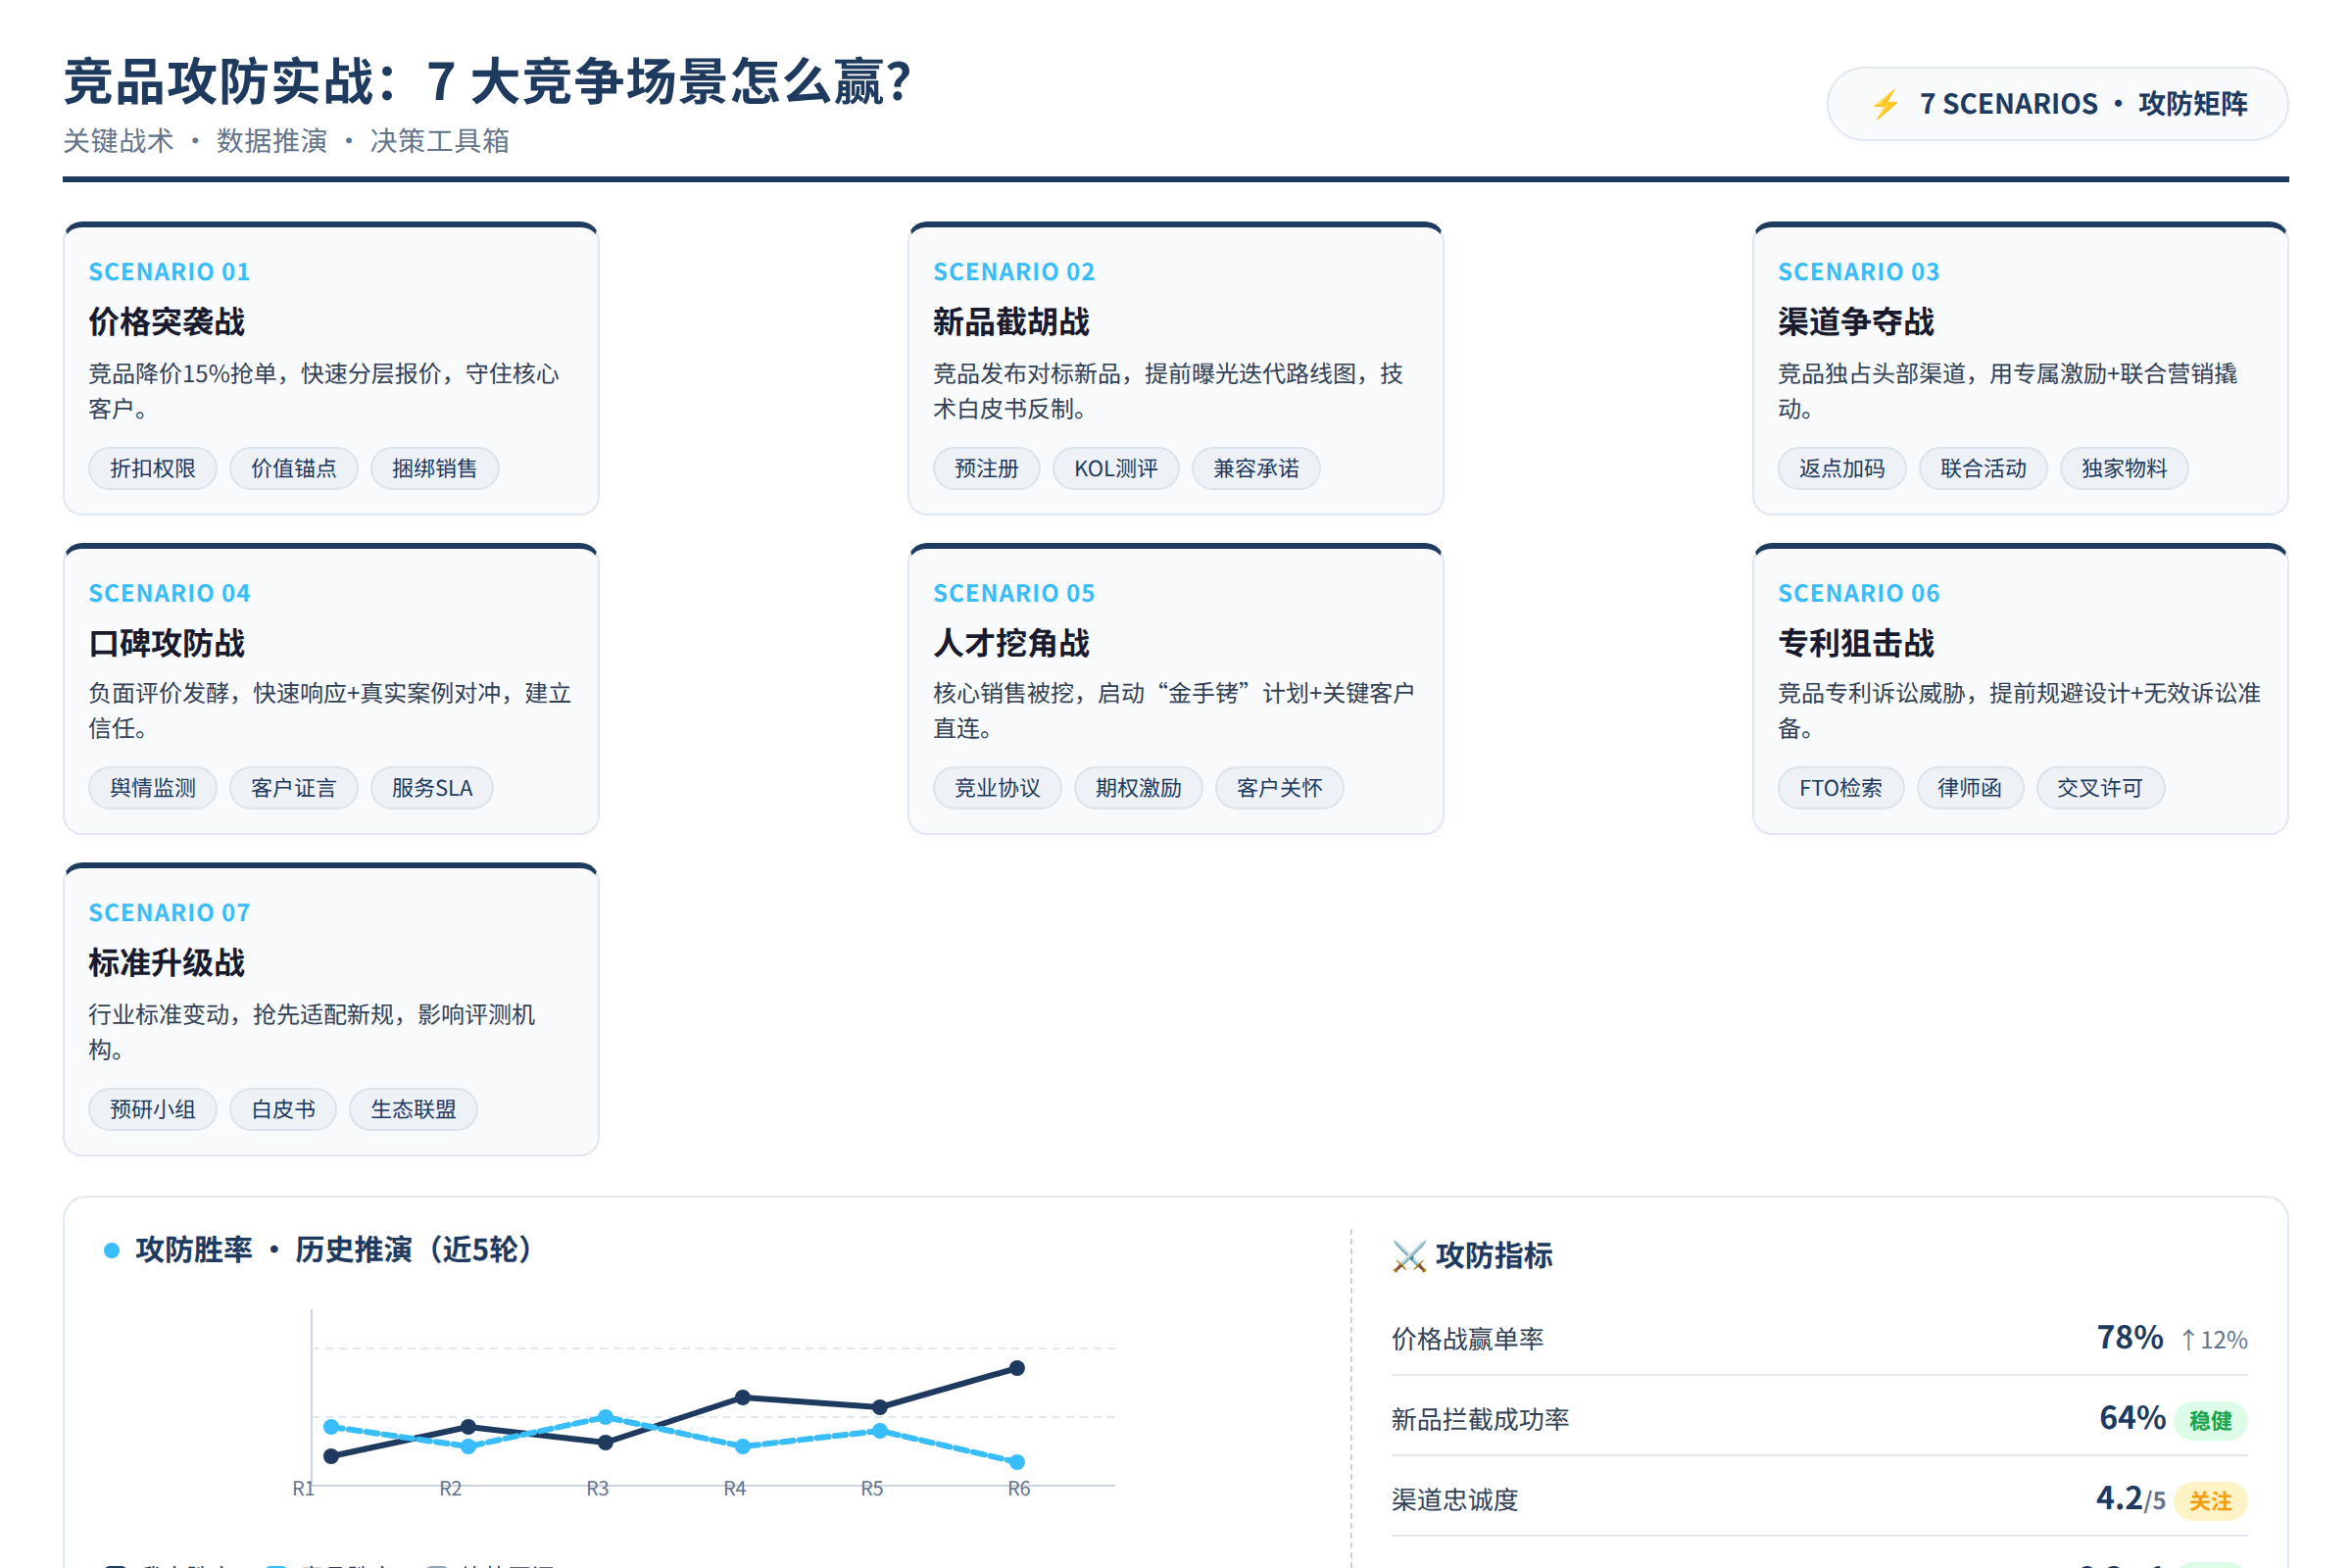Select the 折扣权限 tag
The image size is (2352, 1568).
153,468
